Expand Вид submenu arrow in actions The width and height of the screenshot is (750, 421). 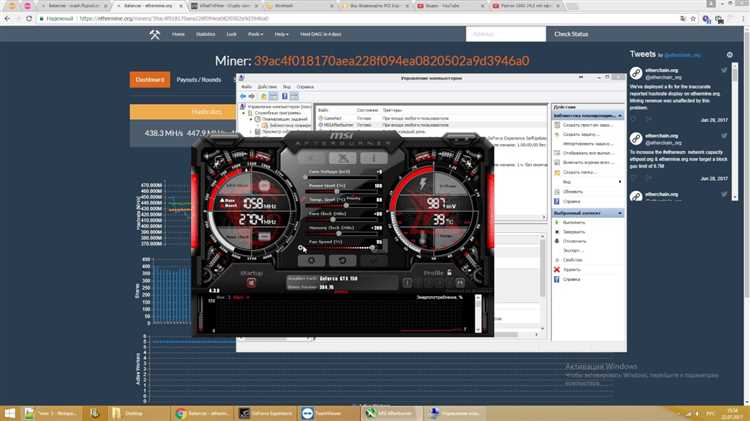click(620, 182)
